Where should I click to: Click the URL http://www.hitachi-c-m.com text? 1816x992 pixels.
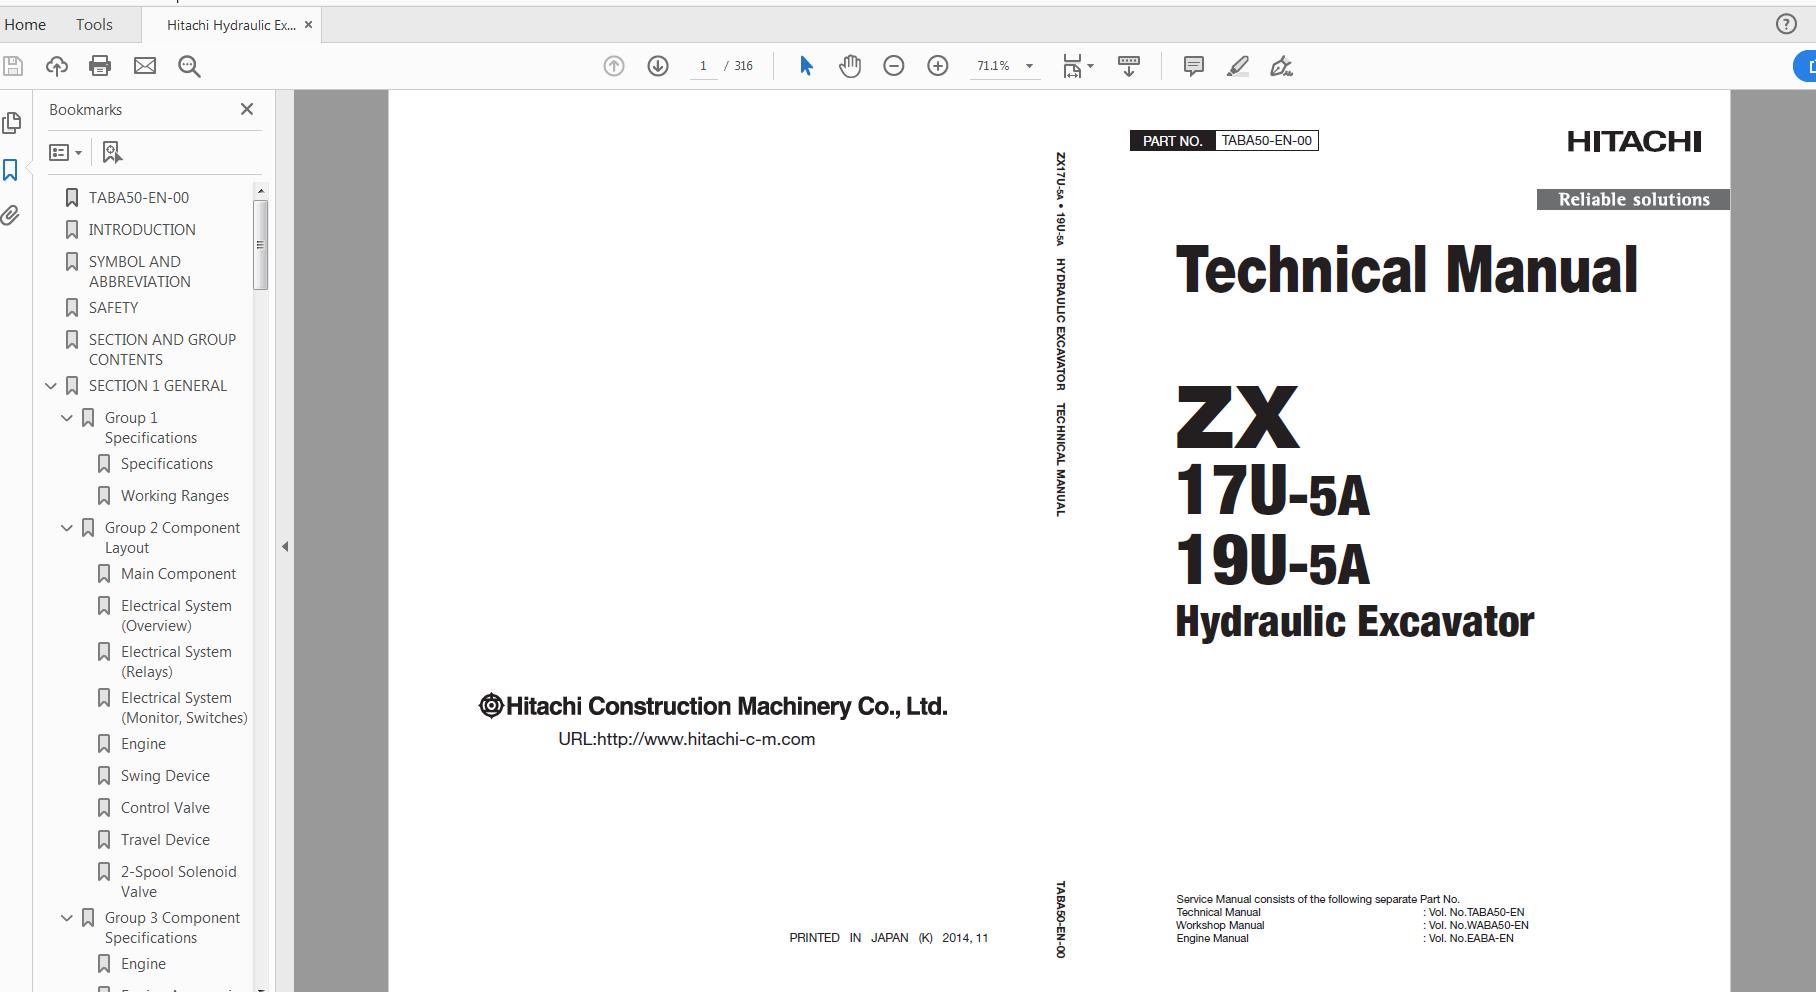pyautogui.click(x=686, y=739)
